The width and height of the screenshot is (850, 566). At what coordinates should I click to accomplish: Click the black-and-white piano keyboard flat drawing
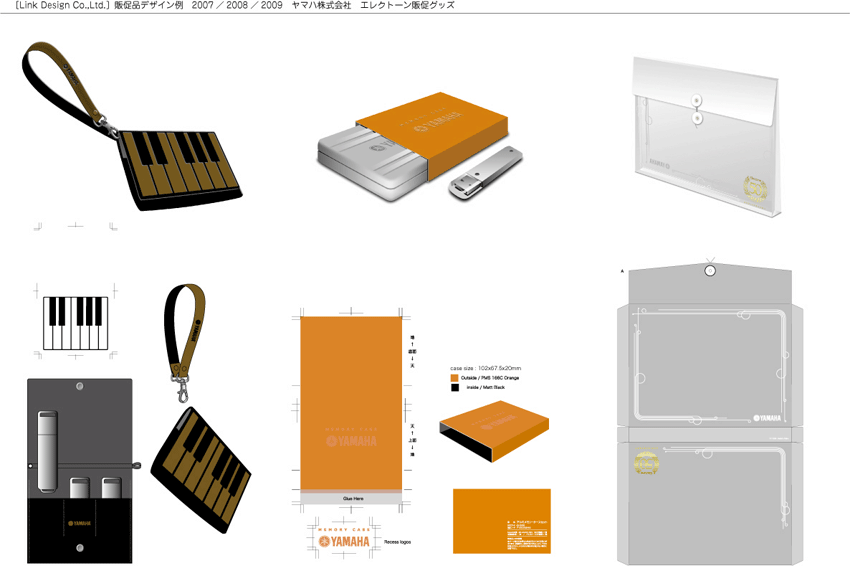74,323
